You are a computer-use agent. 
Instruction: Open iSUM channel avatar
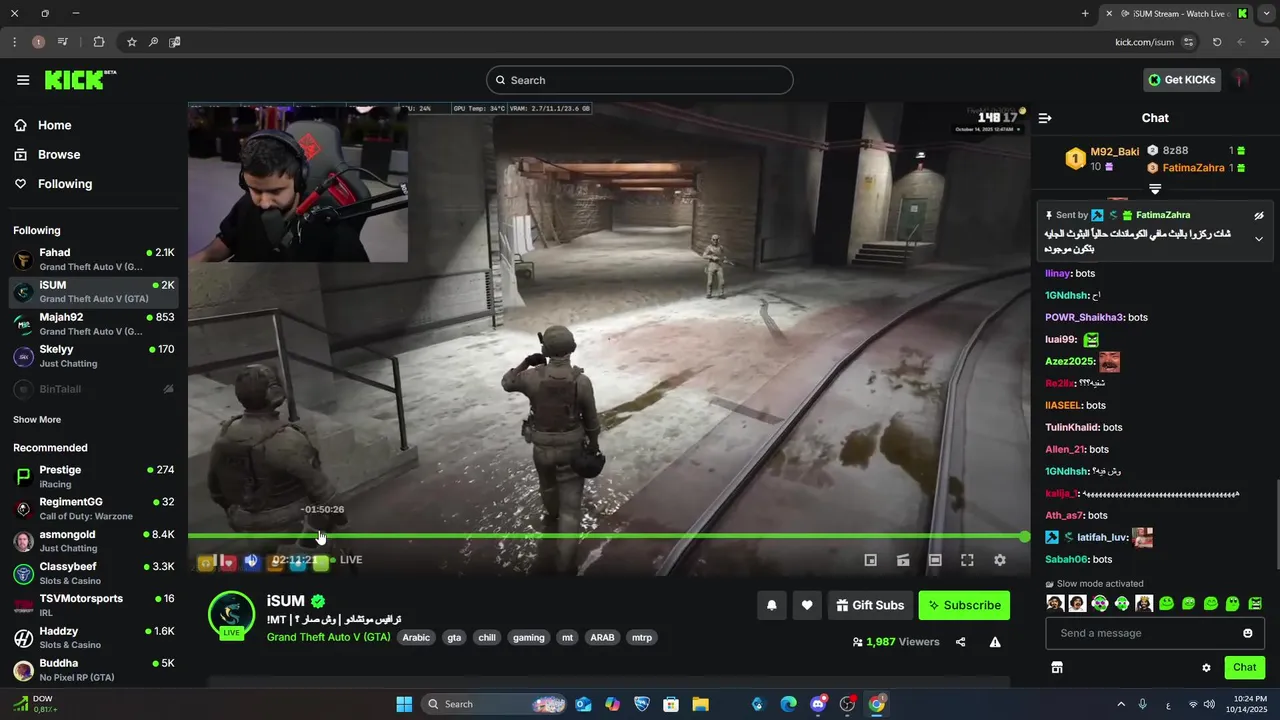click(x=231, y=612)
